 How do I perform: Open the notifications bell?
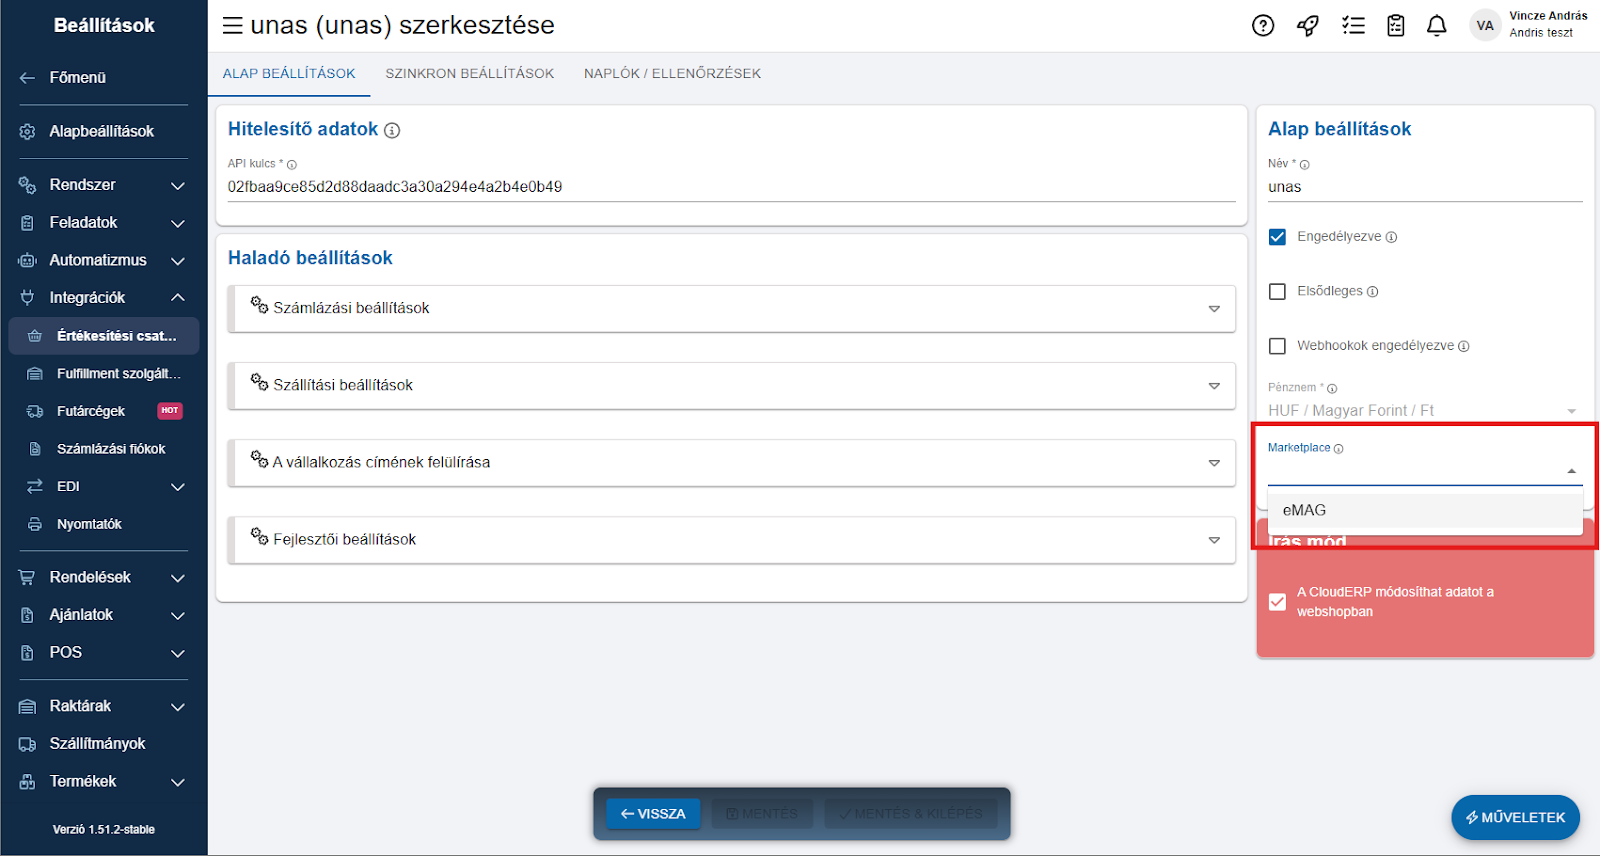tap(1436, 26)
